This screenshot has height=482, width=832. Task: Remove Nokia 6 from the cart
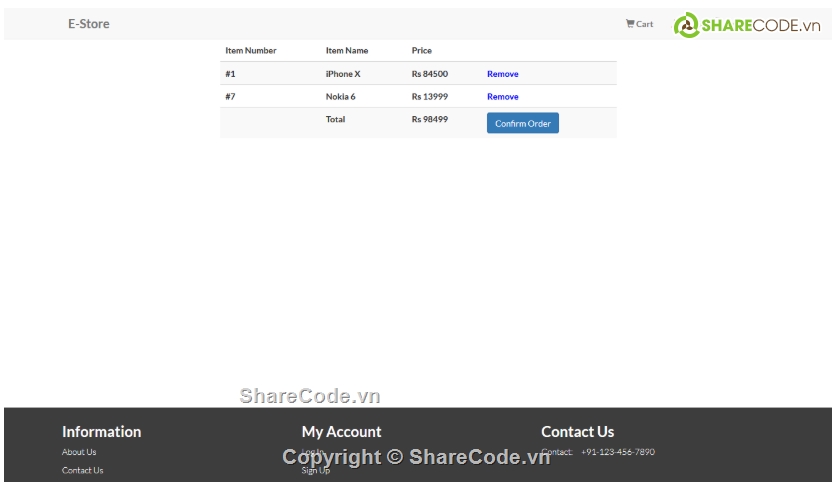[x=502, y=97]
